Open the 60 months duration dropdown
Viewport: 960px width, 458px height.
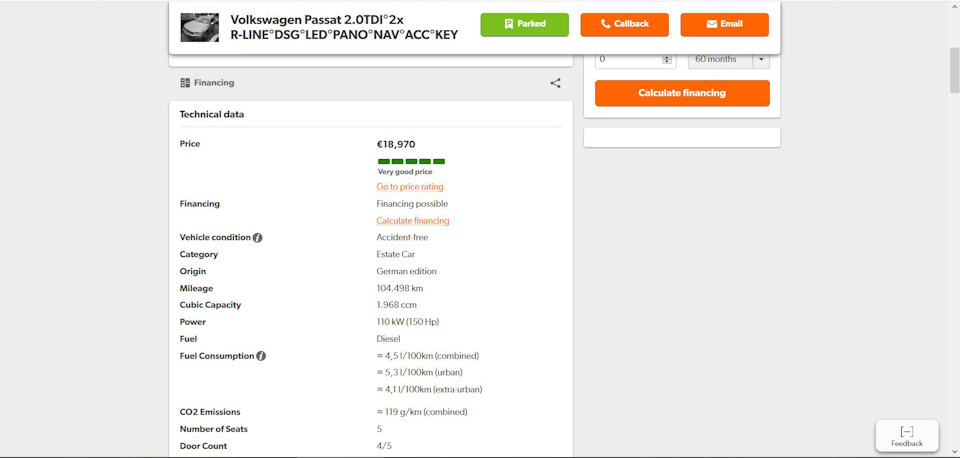click(x=729, y=59)
